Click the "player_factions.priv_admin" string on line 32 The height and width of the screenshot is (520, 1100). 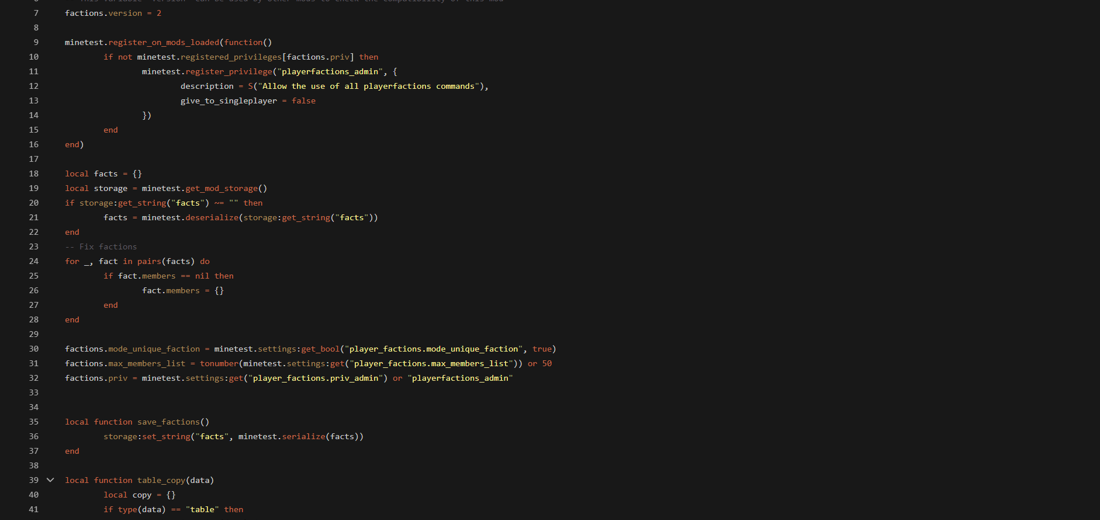[x=316, y=378]
